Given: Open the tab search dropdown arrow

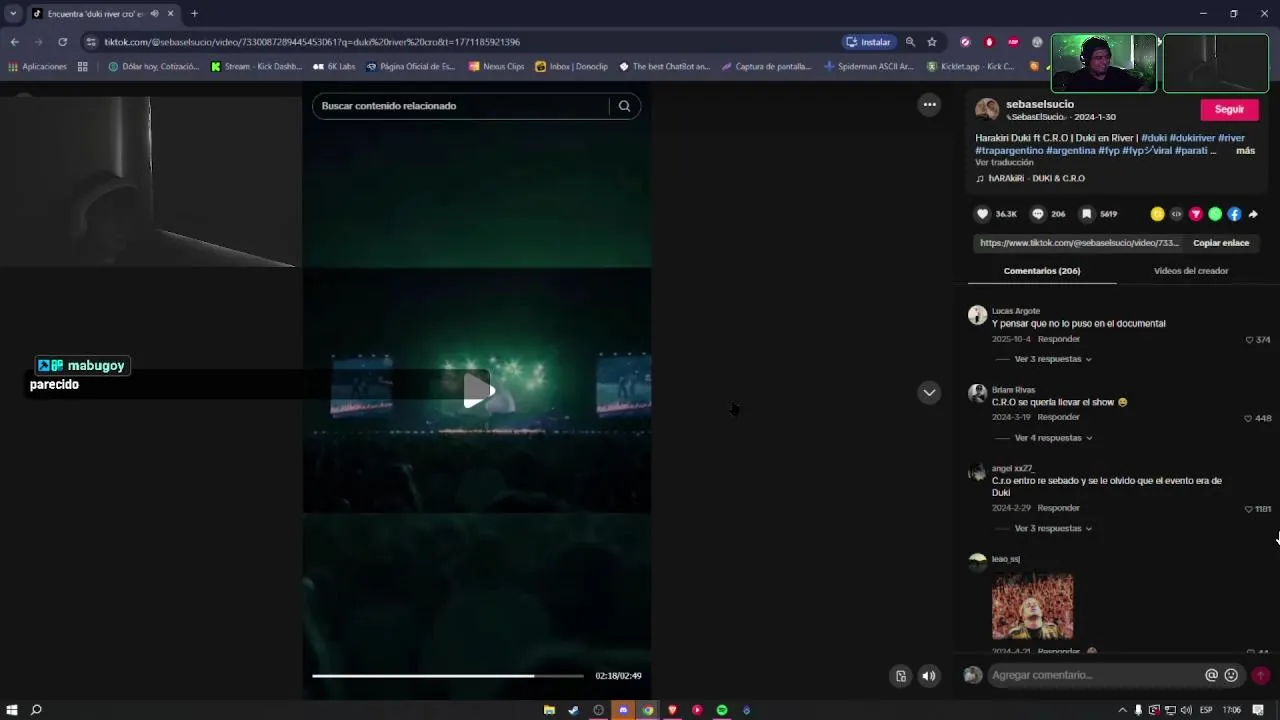Looking at the screenshot, I should point(13,14).
